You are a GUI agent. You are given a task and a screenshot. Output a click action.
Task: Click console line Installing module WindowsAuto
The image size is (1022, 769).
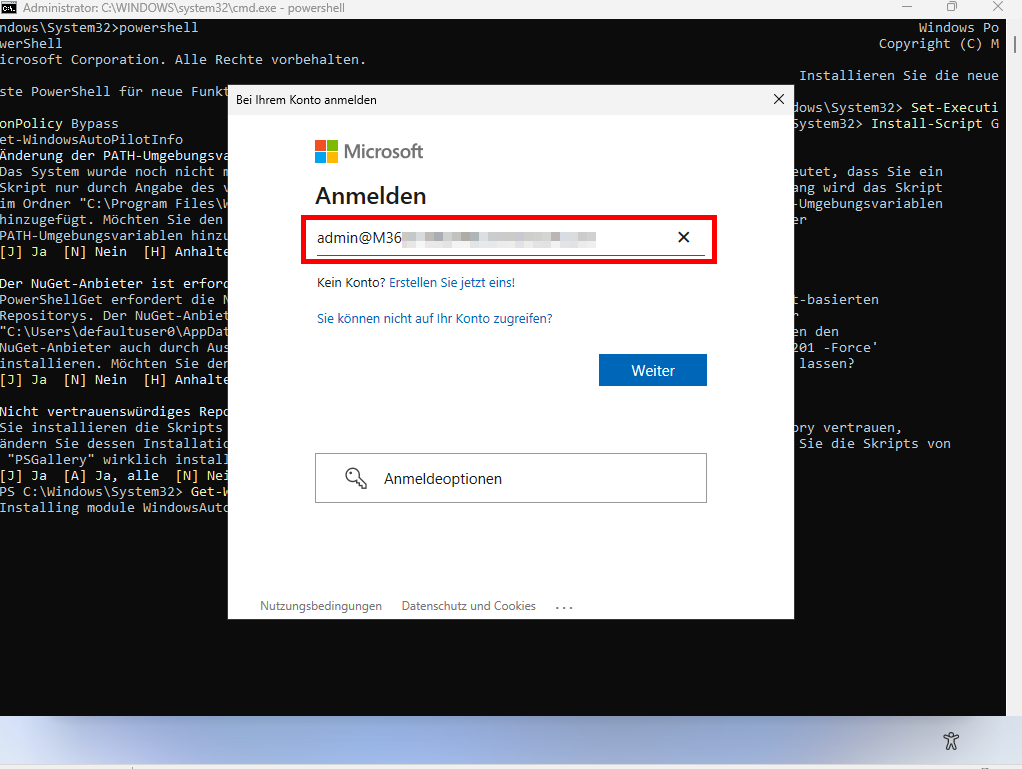(114, 507)
